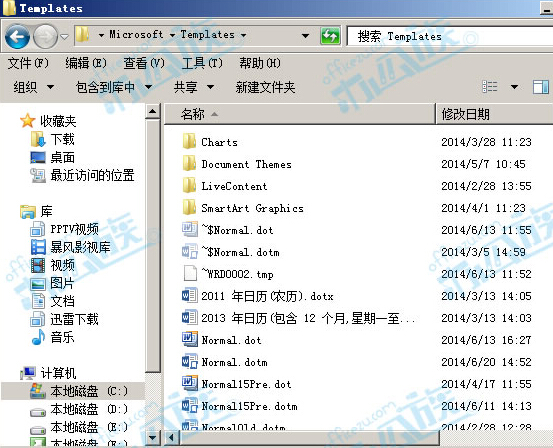
Task: Click the ~WRD0002.tmp blank file icon
Action: pyautogui.click(x=190, y=274)
